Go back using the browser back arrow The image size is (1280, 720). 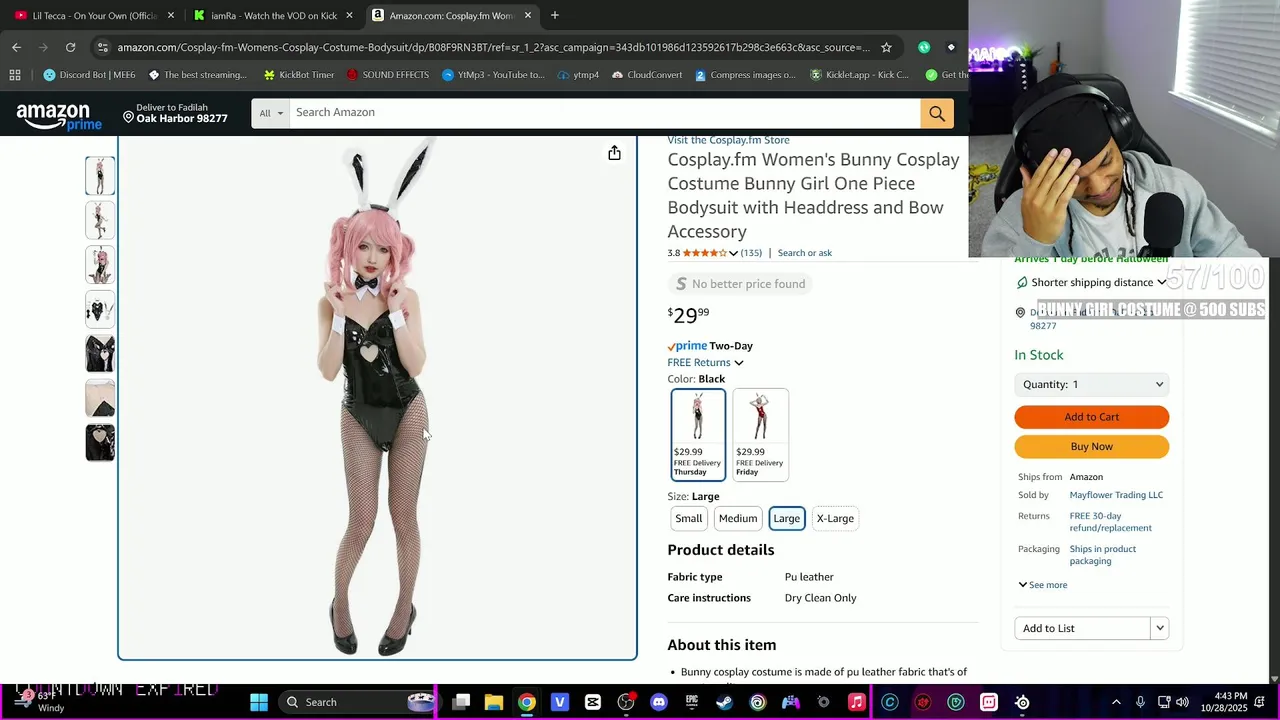coord(16,47)
